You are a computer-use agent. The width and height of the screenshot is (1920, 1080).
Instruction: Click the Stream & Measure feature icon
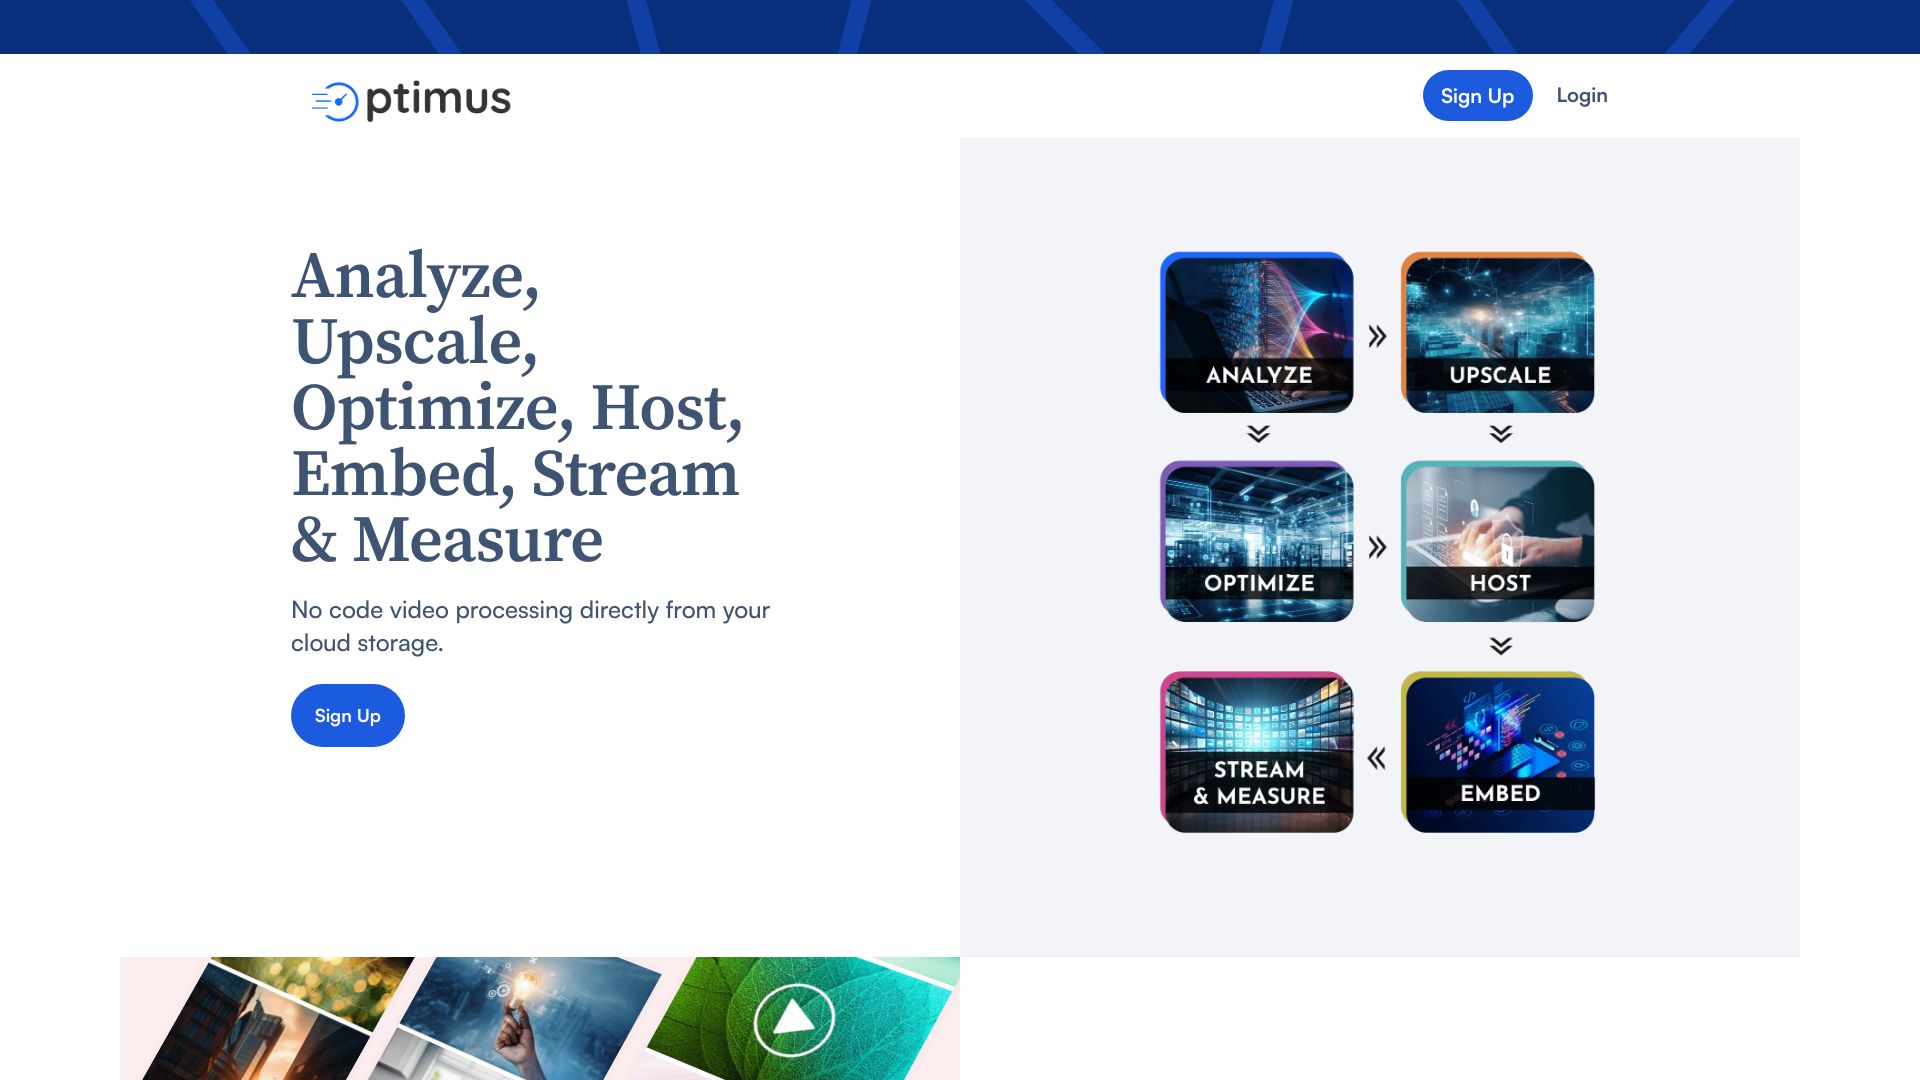click(x=1257, y=752)
